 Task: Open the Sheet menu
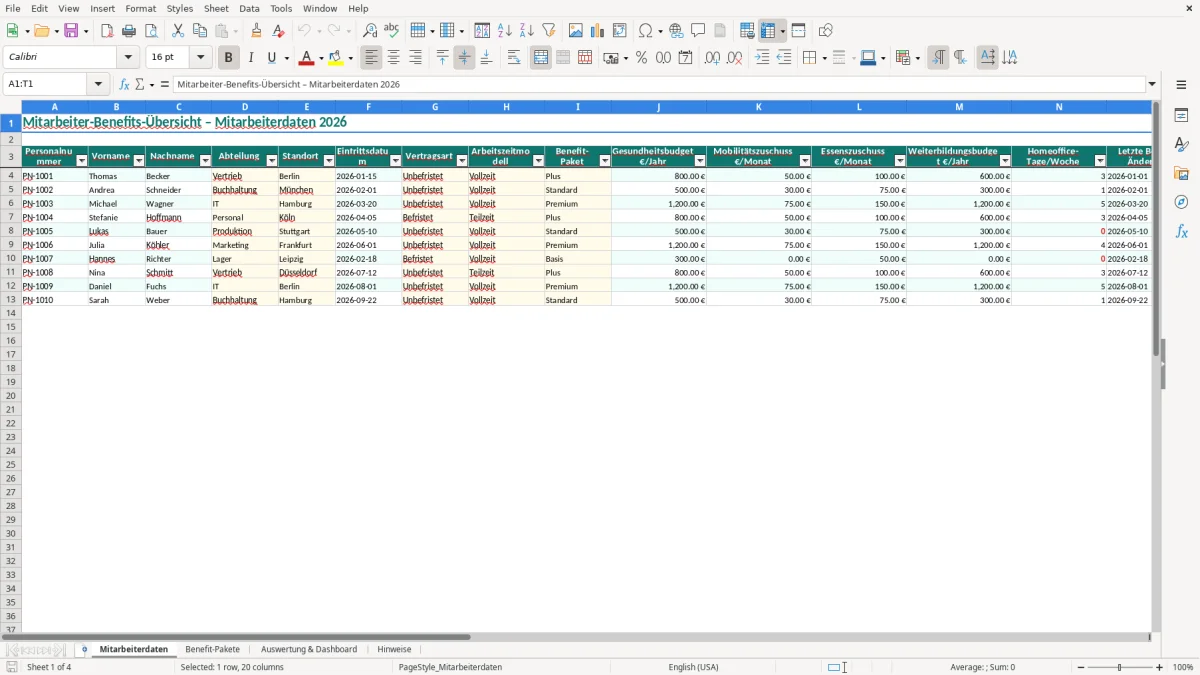[216, 8]
